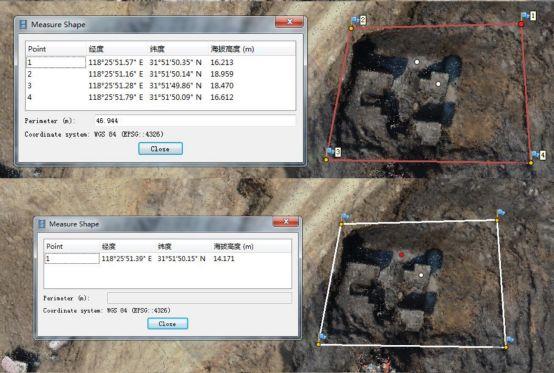
Task: Click latitude 31°51'50.15" N in lower dialog
Action: [181, 259]
